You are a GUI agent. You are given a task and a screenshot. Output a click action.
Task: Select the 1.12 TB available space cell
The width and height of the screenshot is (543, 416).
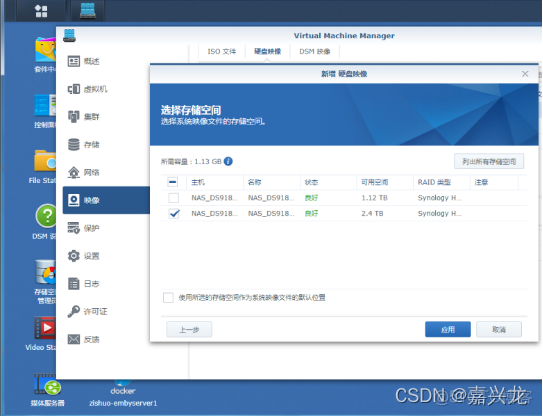click(374, 198)
